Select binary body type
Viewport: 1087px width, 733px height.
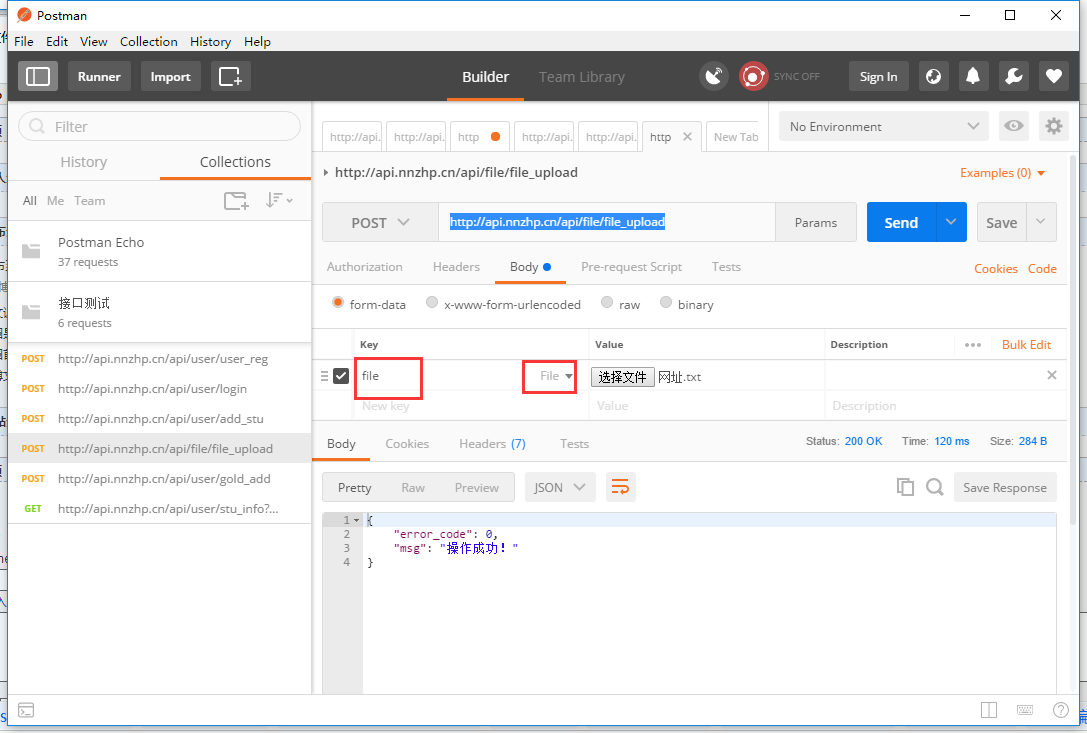[666, 303]
